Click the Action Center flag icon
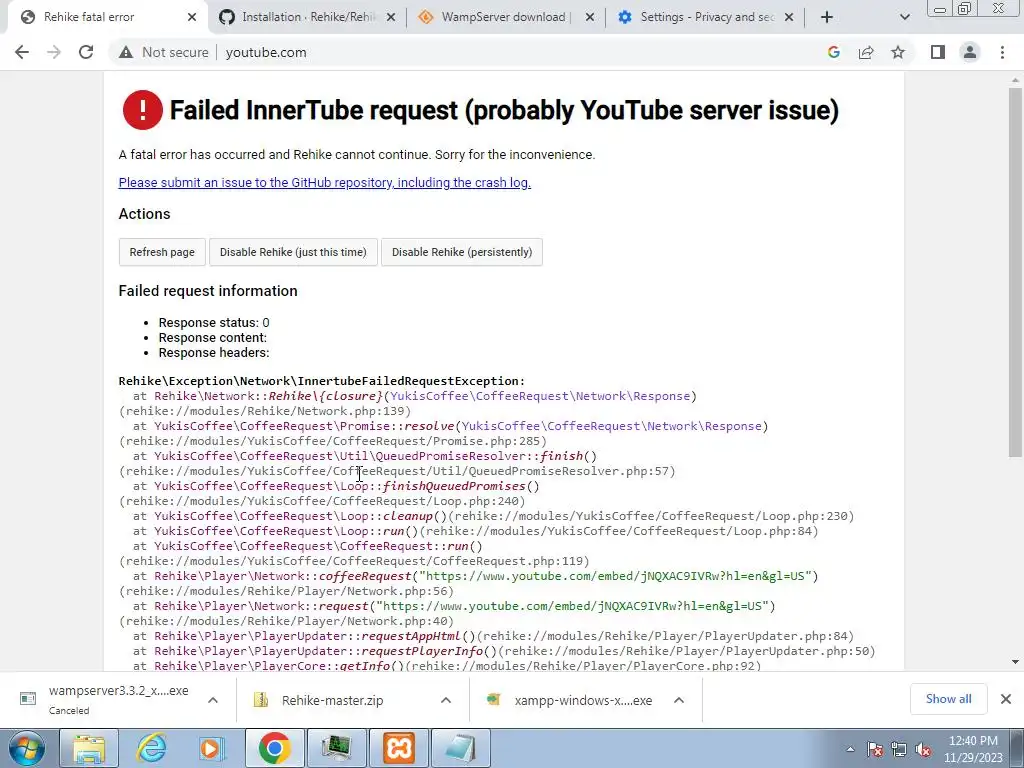The height and width of the screenshot is (768, 1024). click(x=875, y=750)
